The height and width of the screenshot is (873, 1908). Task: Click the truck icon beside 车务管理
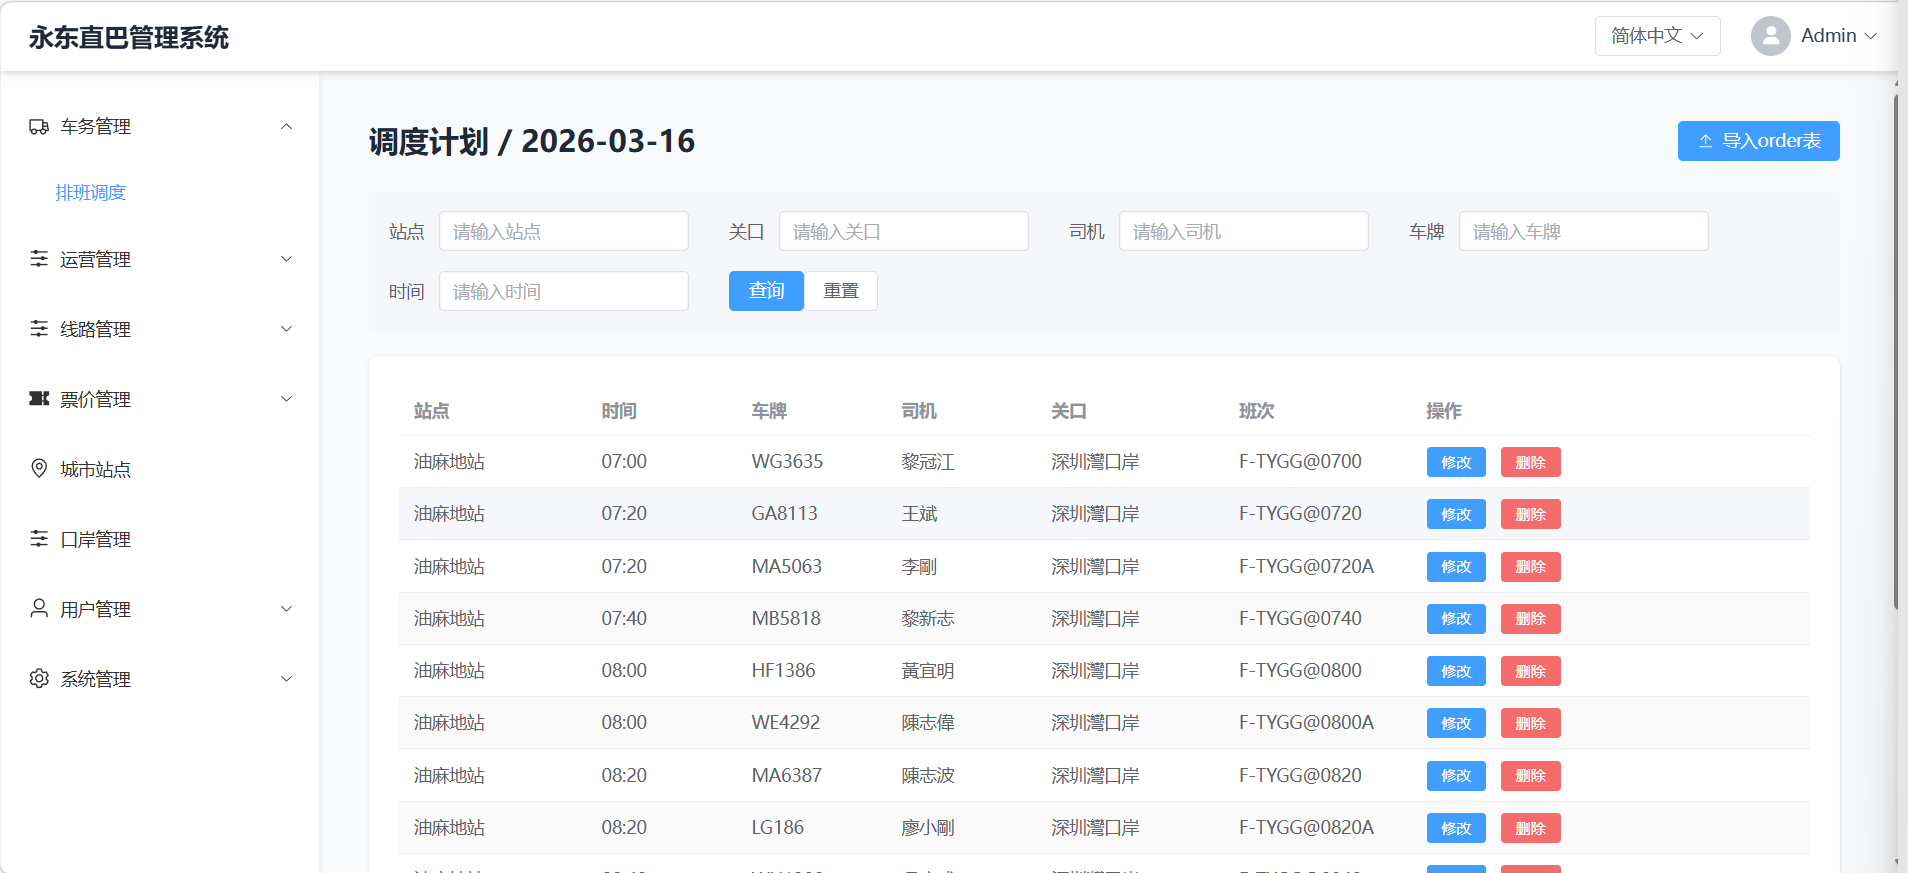pyautogui.click(x=39, y=127)
